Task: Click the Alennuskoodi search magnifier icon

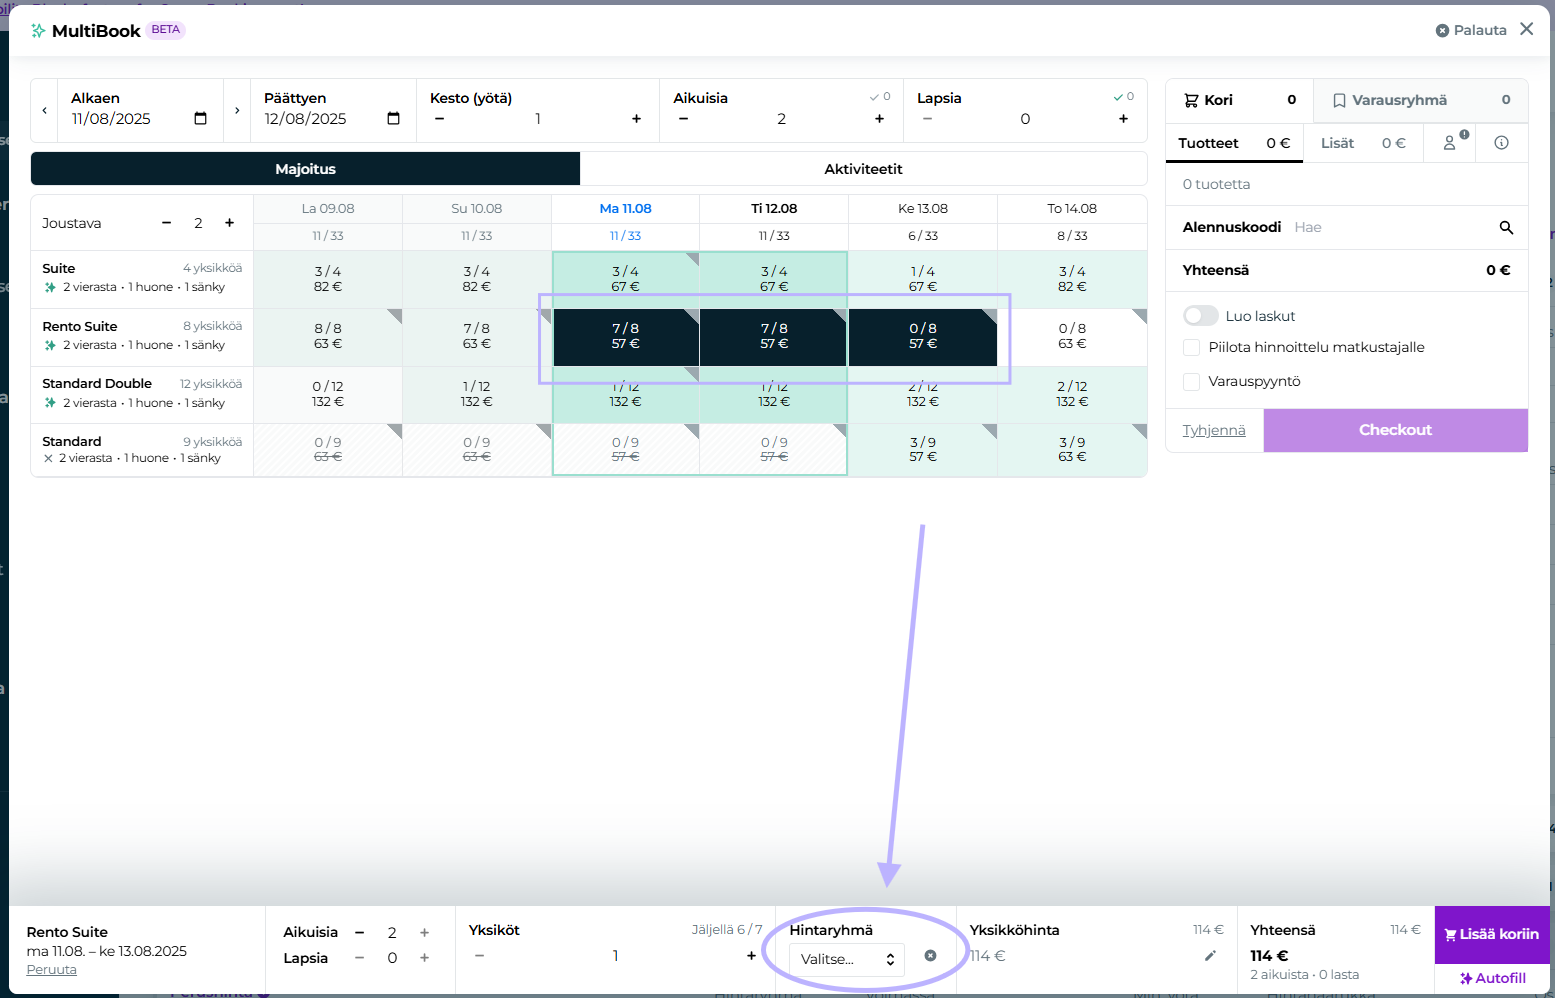Action: [x=1506, y=228]
